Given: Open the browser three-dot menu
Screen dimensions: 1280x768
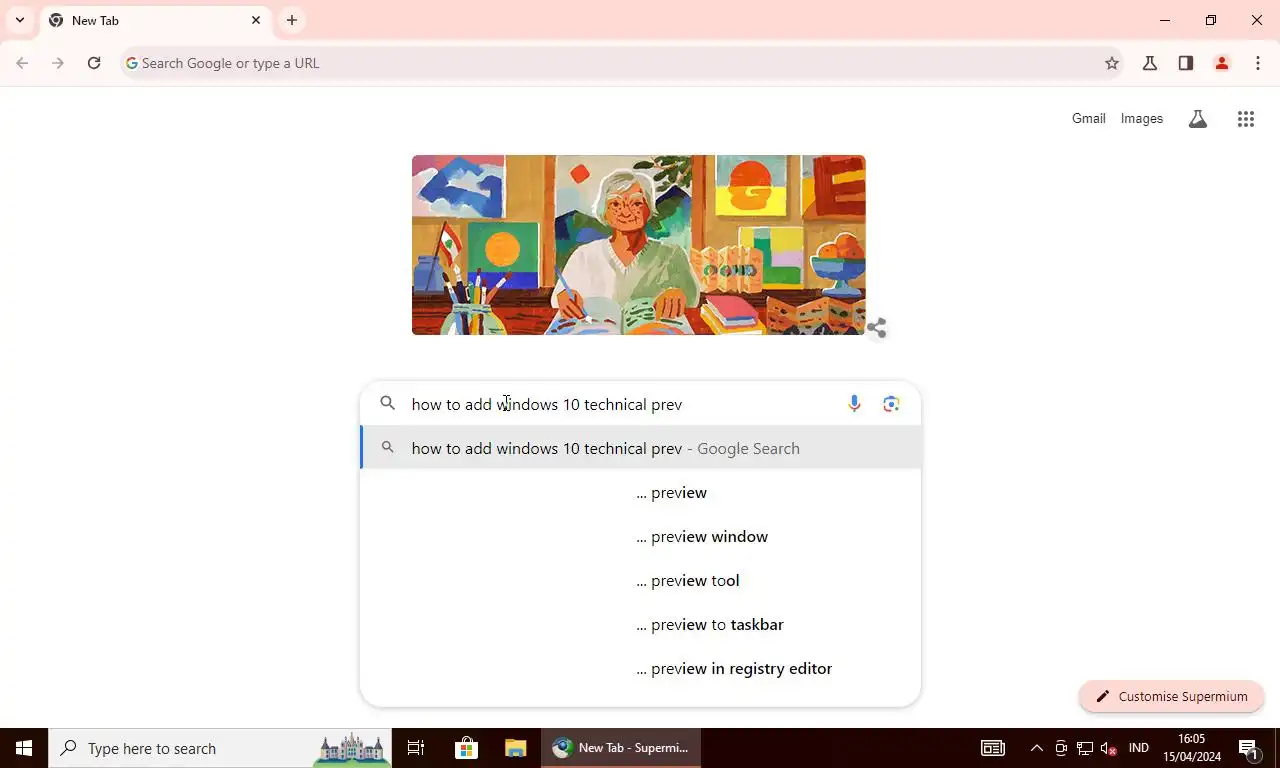Looking at the screenshot, I should tap(1258, 63).
